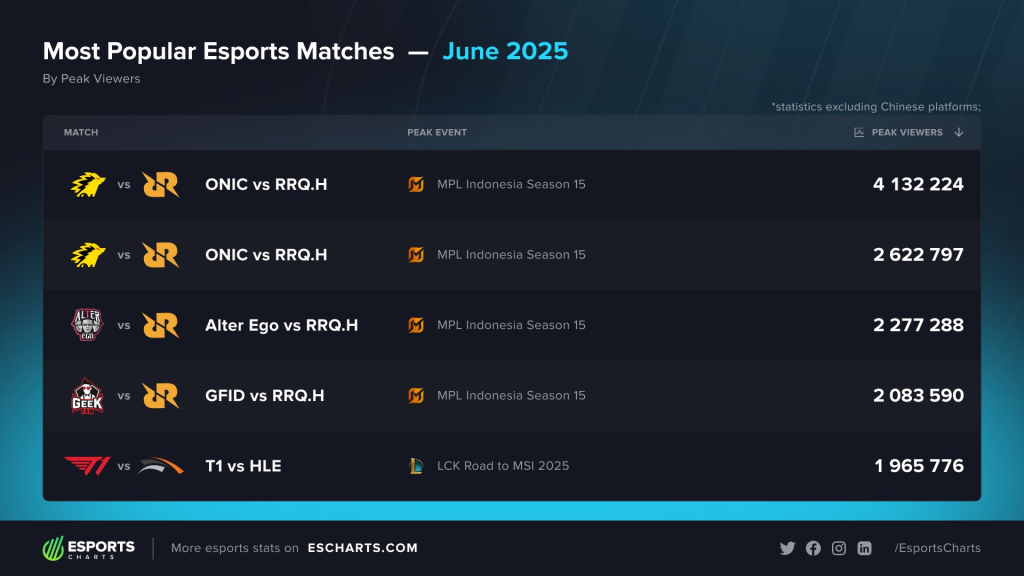Open the Facebook icon in footer
The width and height of the screenshot is (1024, 576).
[x=813, y=548]
